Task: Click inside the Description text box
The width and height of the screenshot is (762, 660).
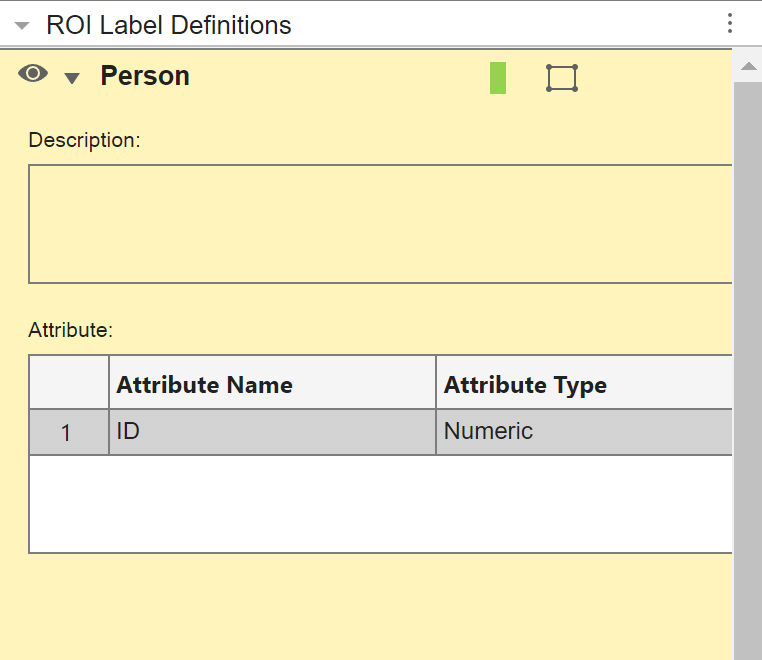Action: click(x=380, y=224)
